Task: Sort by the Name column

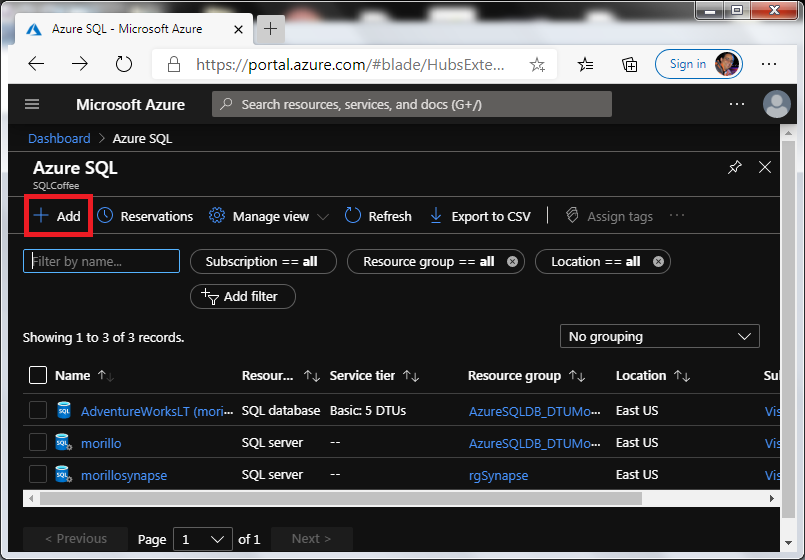Action: (x=84, y=375)
